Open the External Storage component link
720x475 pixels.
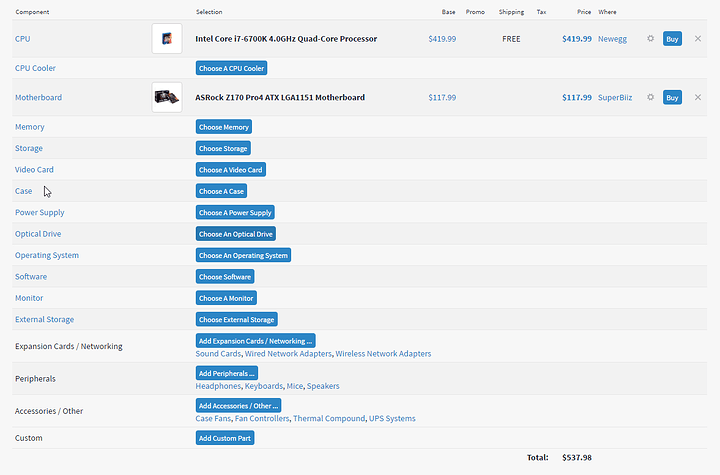pyautogui.click(x=44, y=319)
